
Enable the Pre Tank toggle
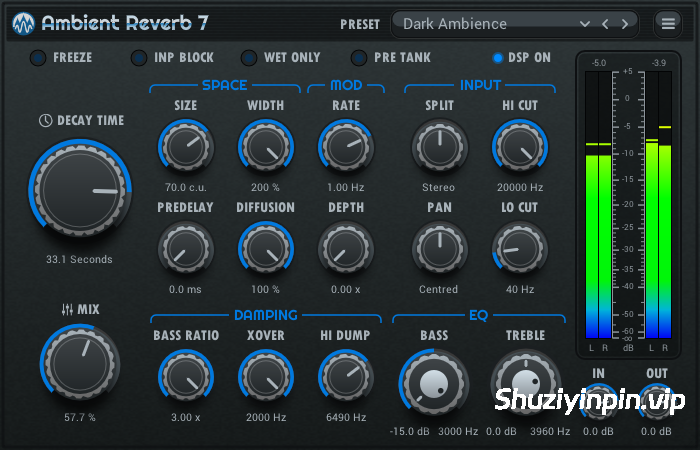pyautogui.click(x=359, y=58)
